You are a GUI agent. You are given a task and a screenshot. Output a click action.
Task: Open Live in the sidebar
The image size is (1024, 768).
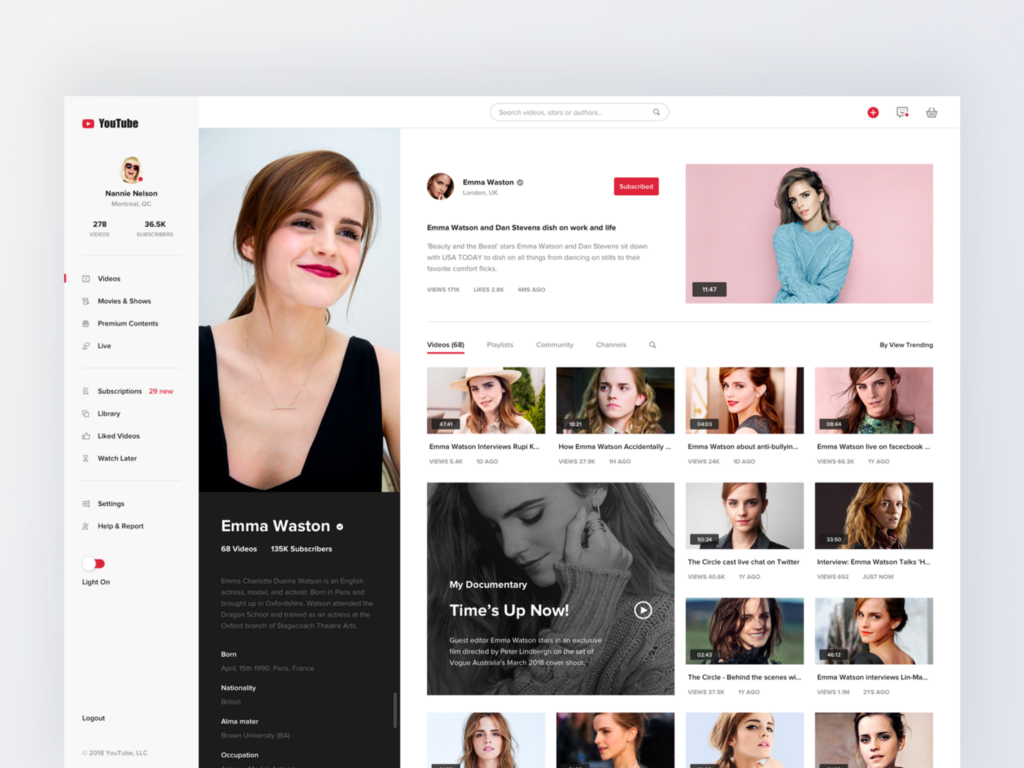(104, 346)
